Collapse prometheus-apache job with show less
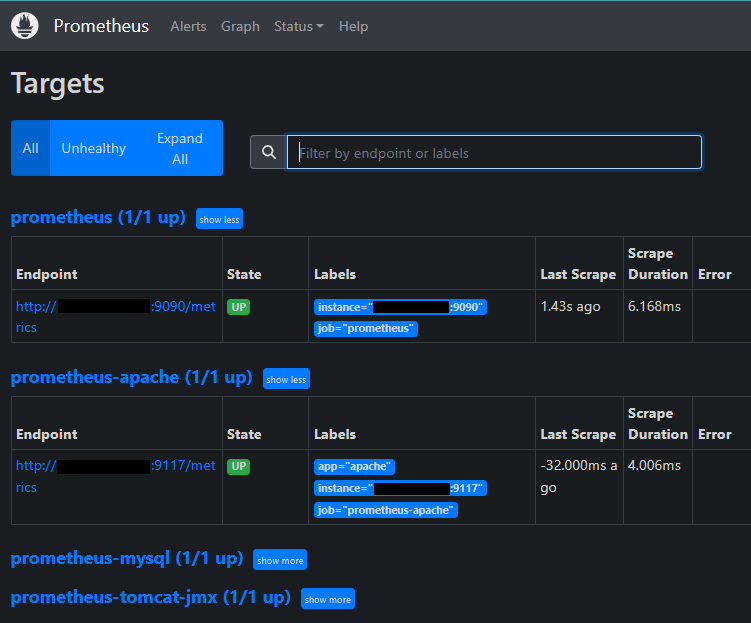 pyautogui.click(x=286, y=379)
